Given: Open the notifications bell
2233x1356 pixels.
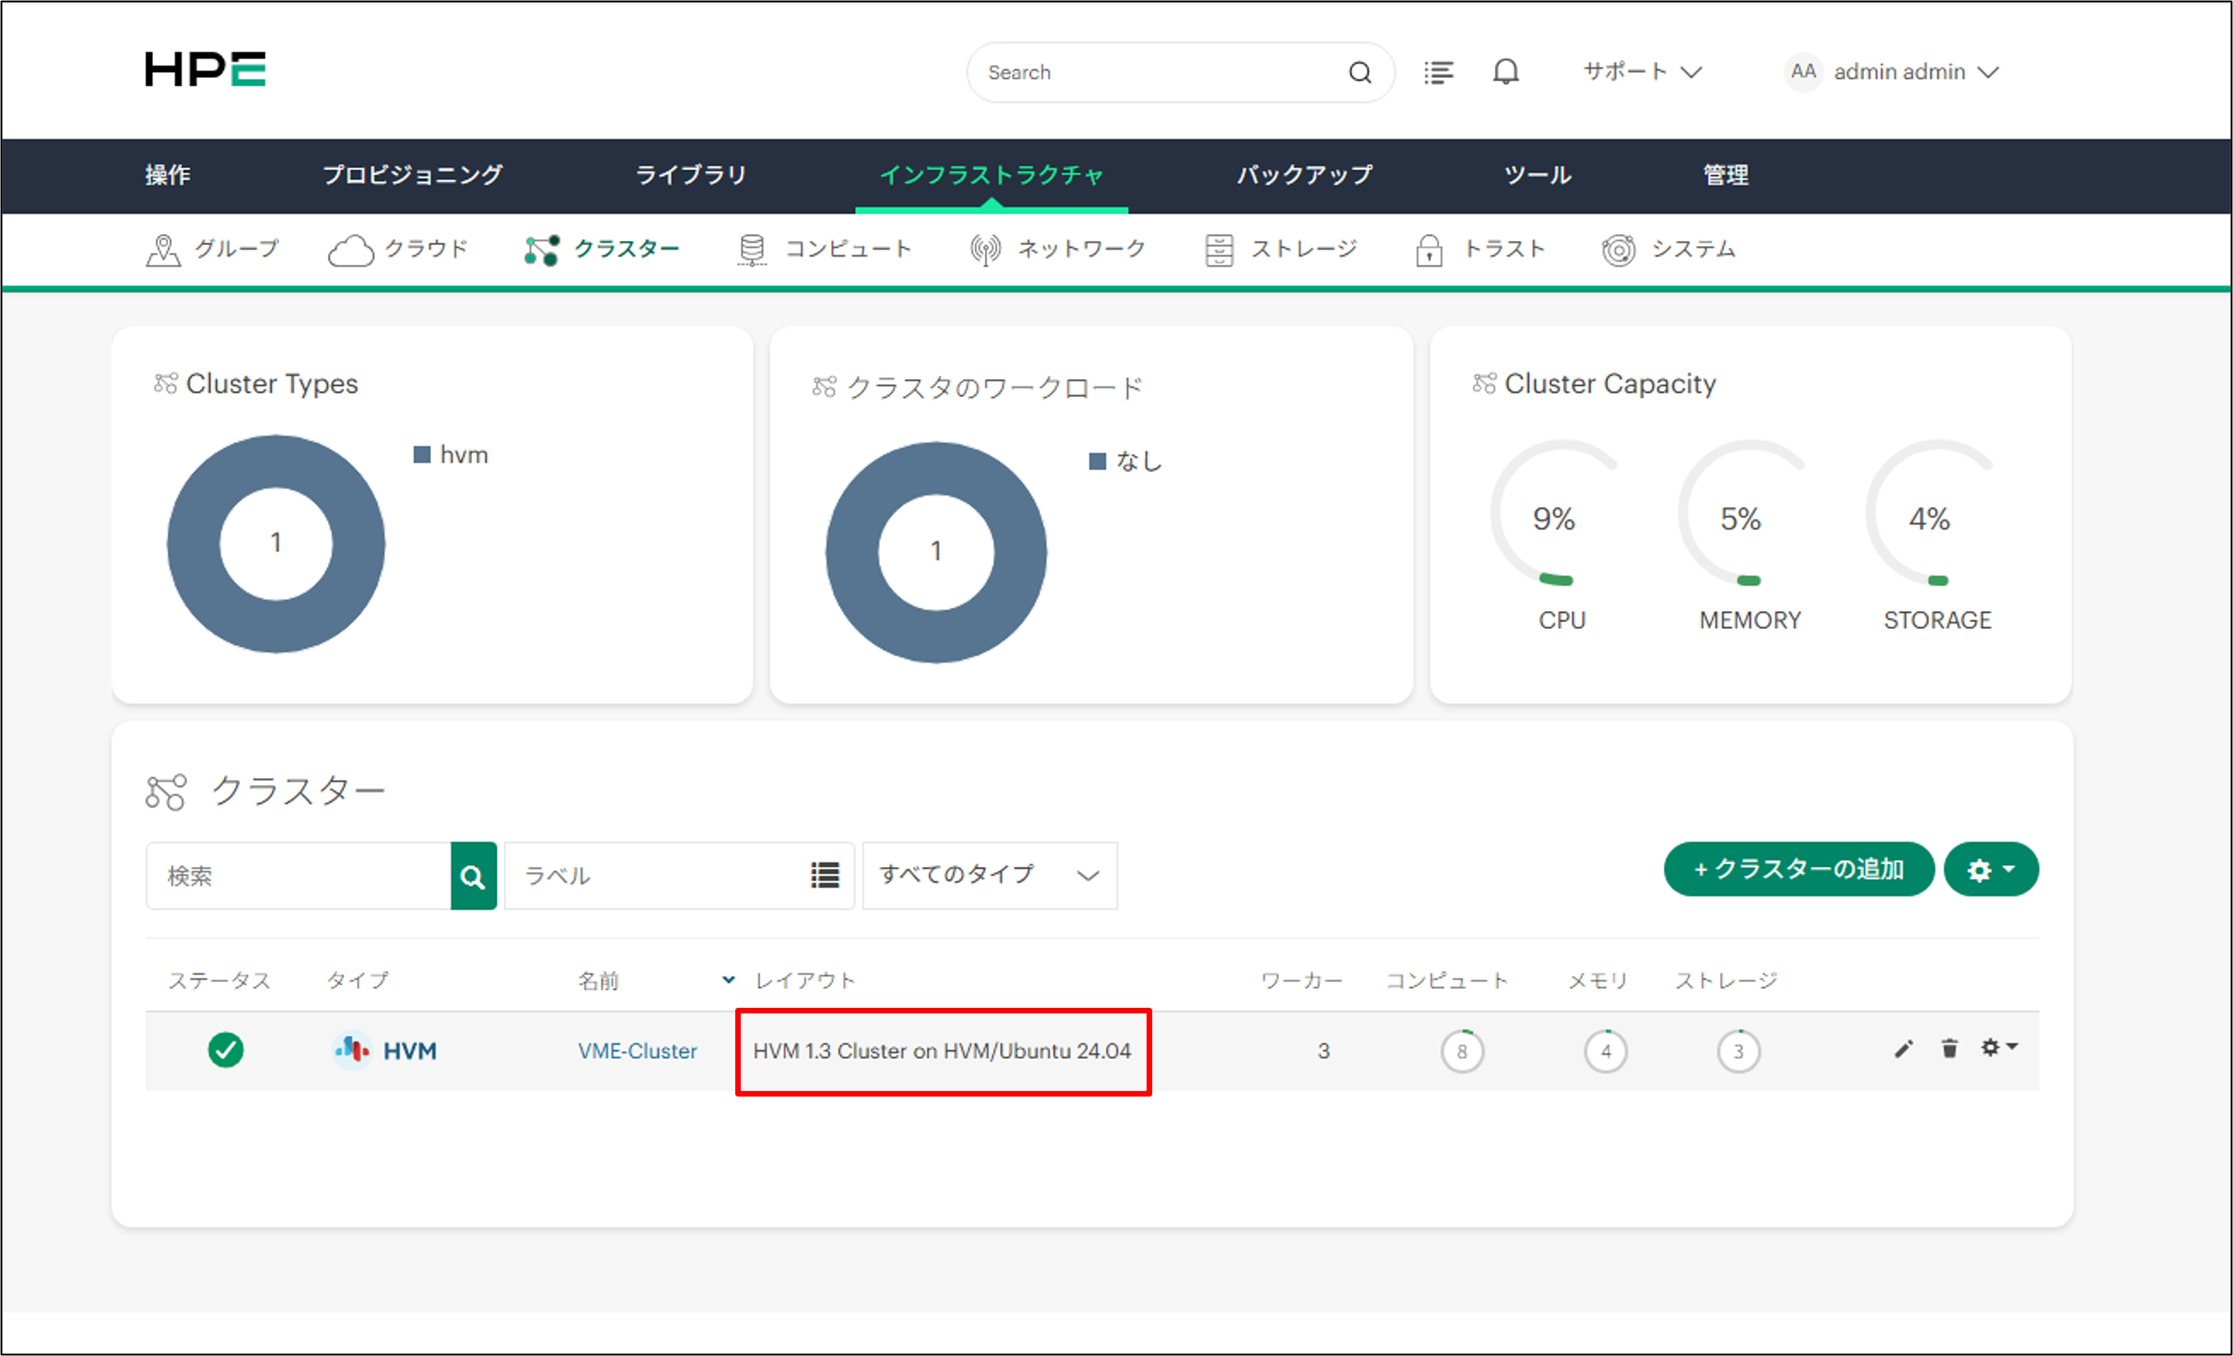Looking at the screenshot, I should (1505, 72).
